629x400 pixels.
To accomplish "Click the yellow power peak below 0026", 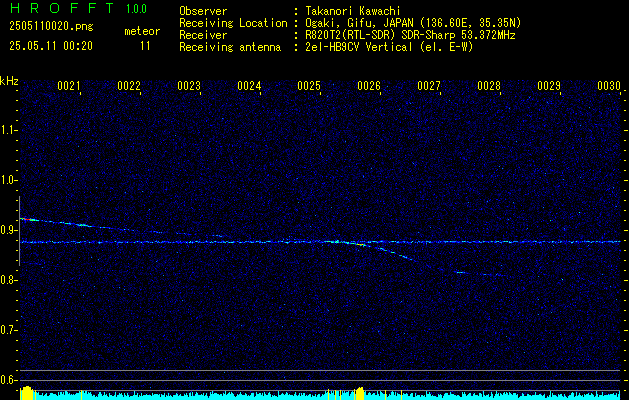I will point(359,393).
